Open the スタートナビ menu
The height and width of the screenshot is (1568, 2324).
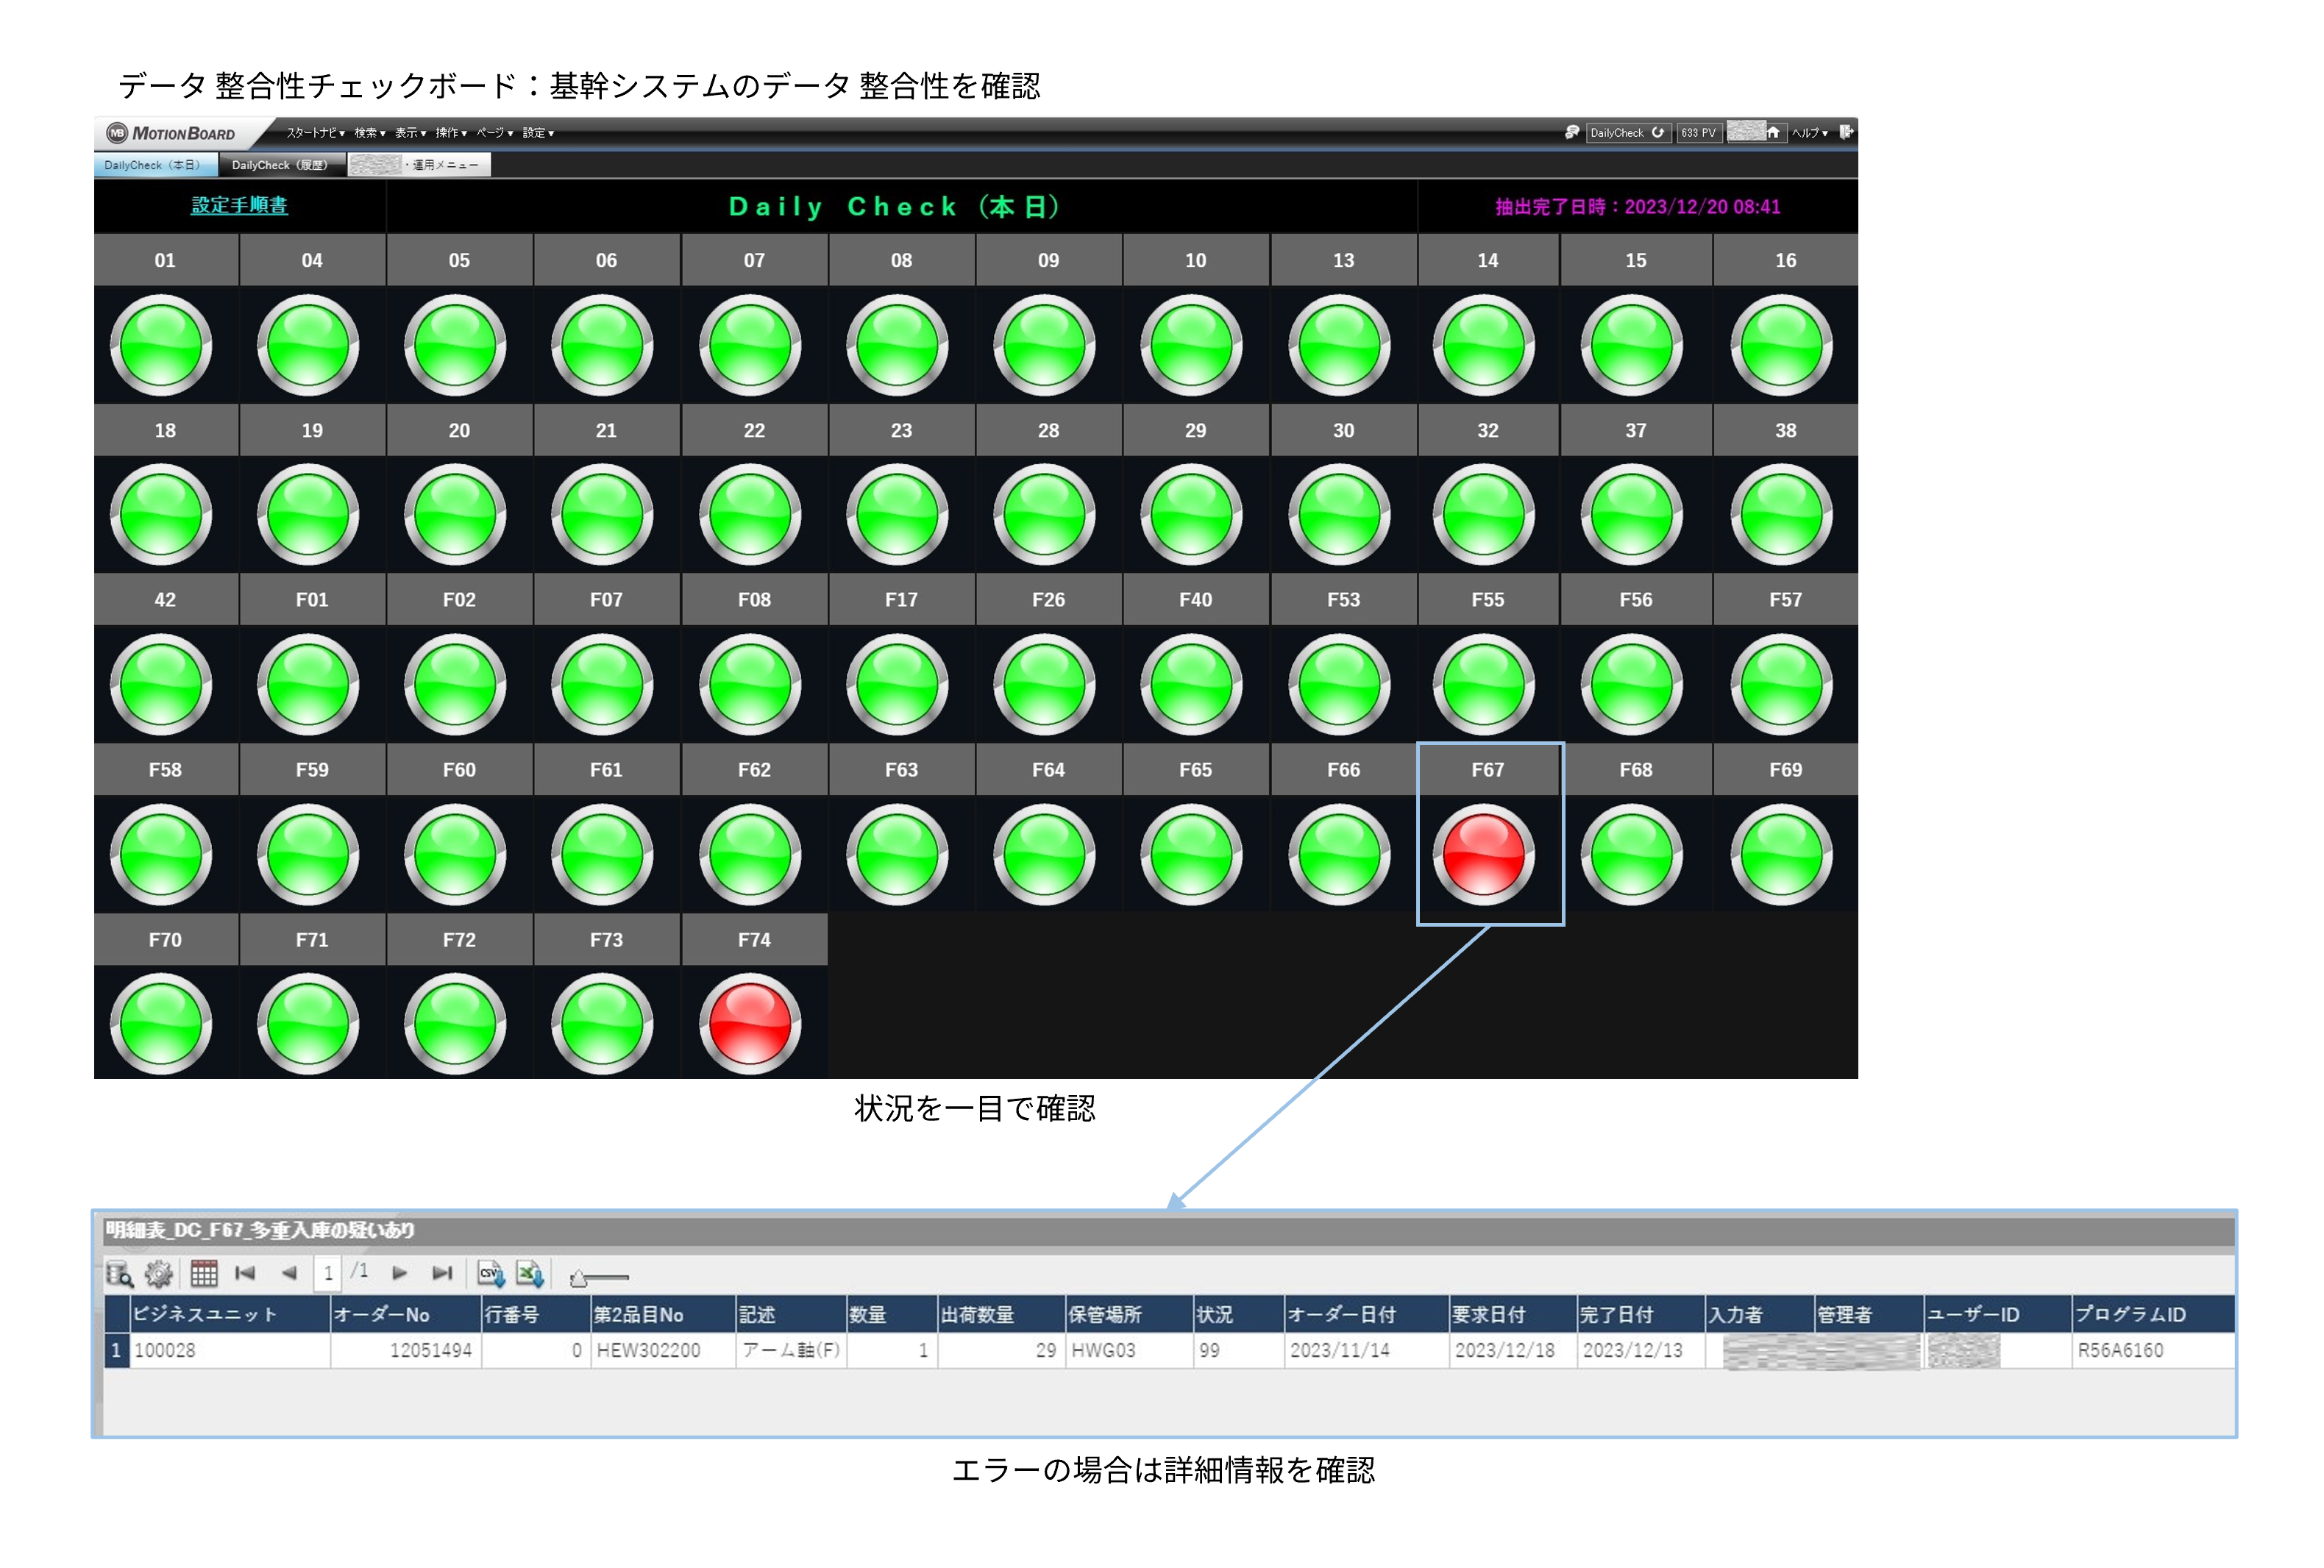coord(315,132)
